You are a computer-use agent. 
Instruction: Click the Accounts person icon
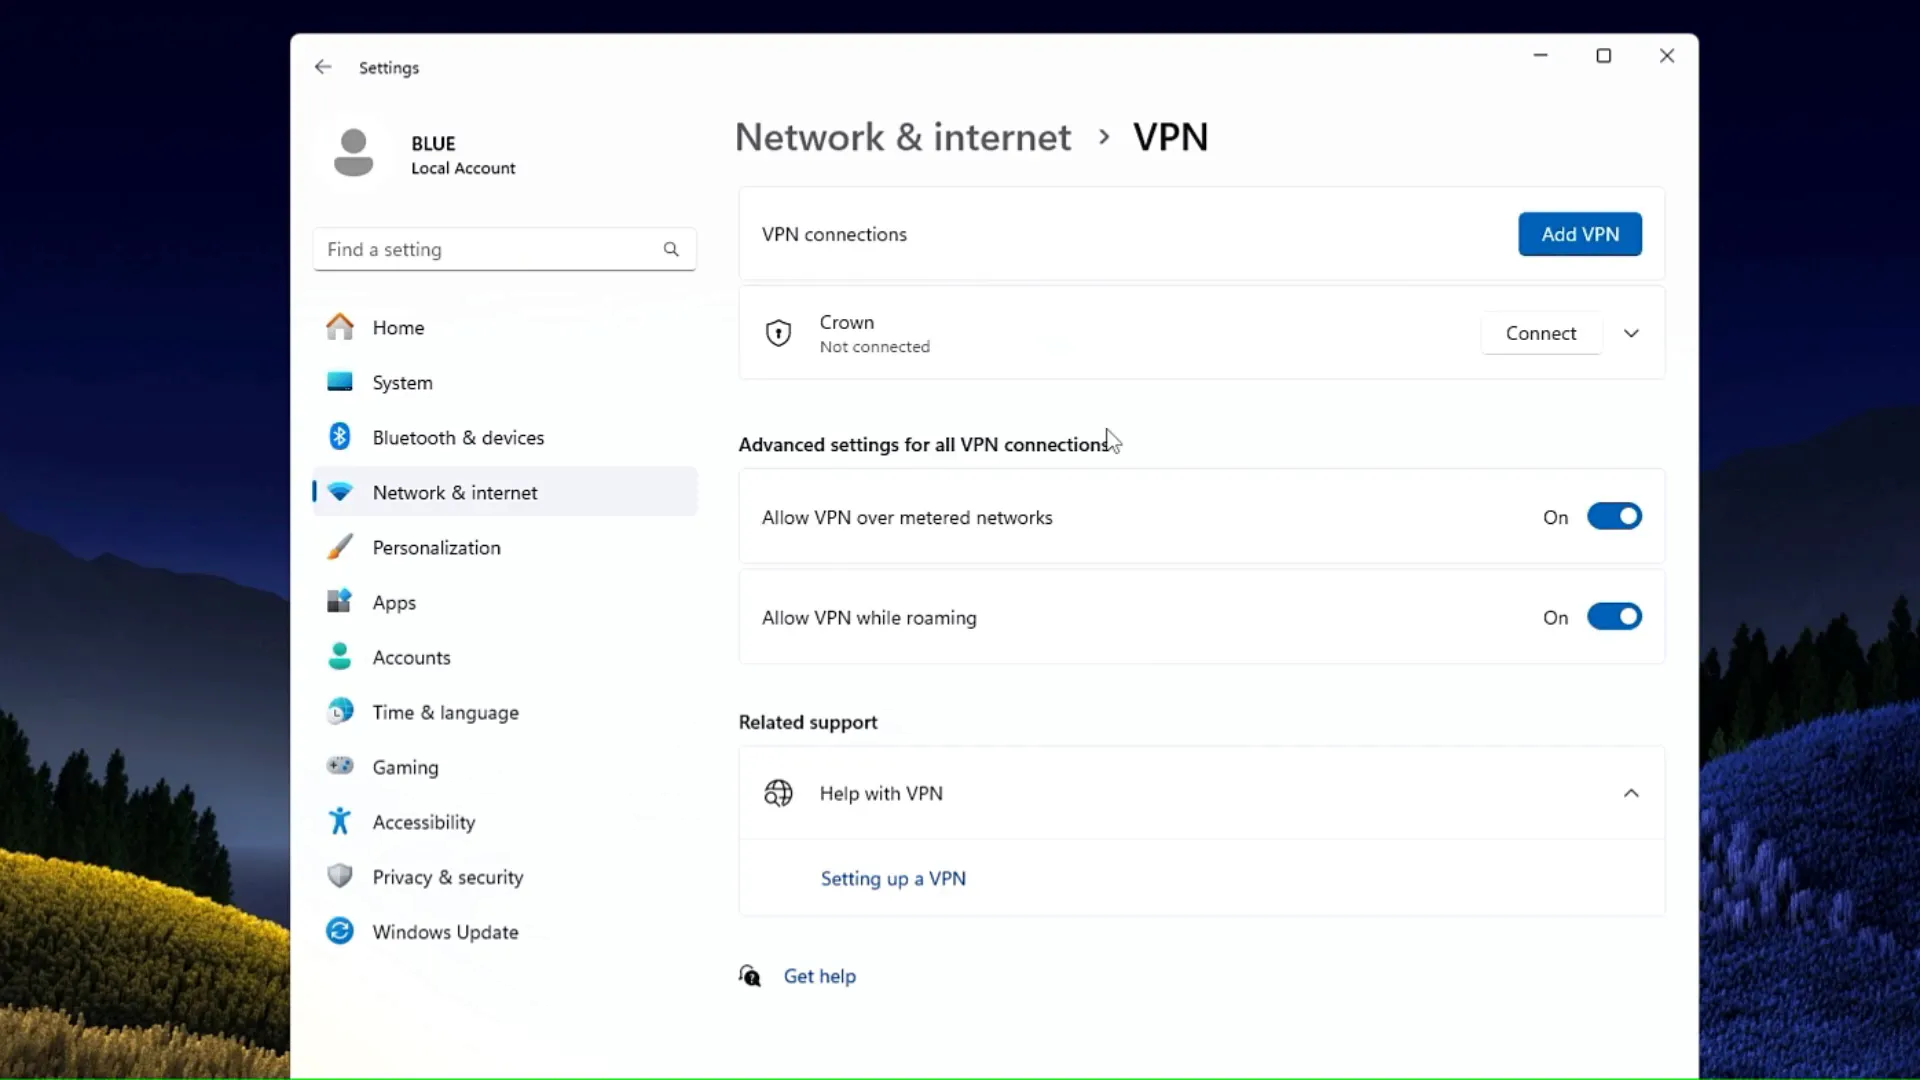pos(340,656)
